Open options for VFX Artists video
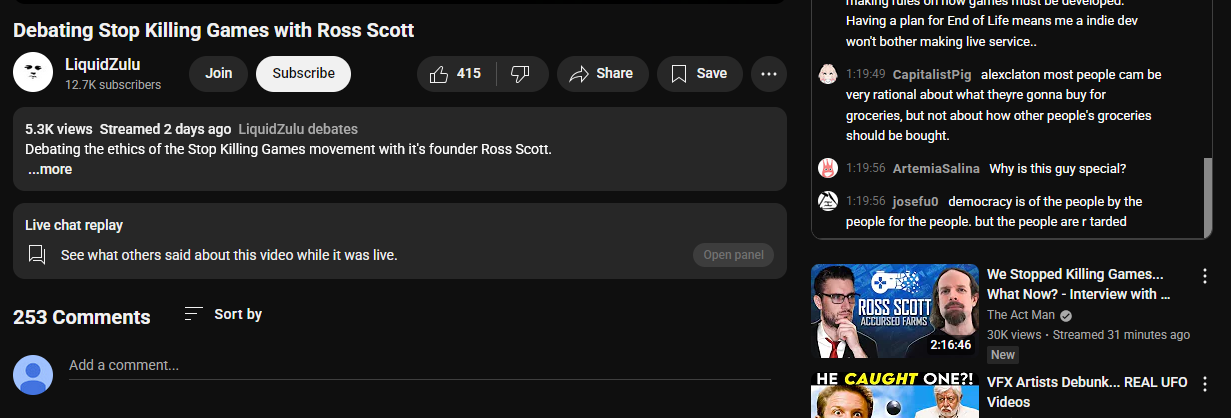This screenshot has width=1231, height=418. point(1205,383)
